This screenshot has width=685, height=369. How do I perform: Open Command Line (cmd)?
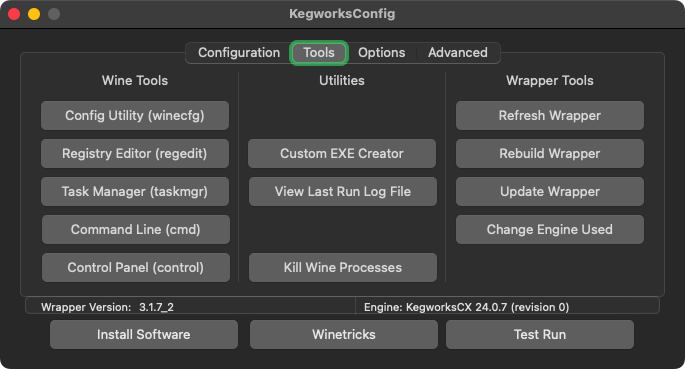coord(136,230)
